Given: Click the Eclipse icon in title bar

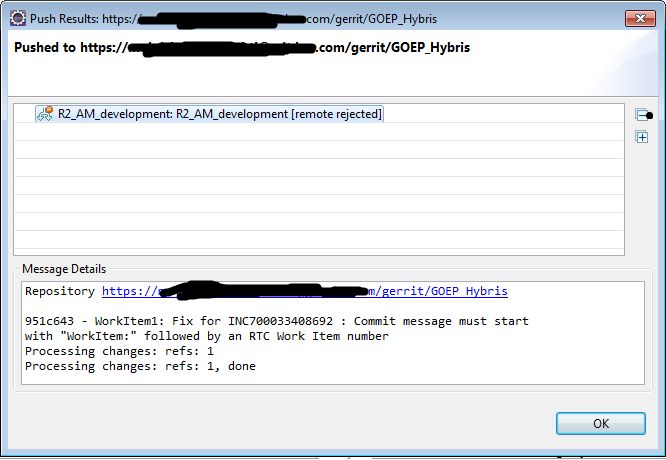Looking at the screenshot, I should [x=18, y=19].
